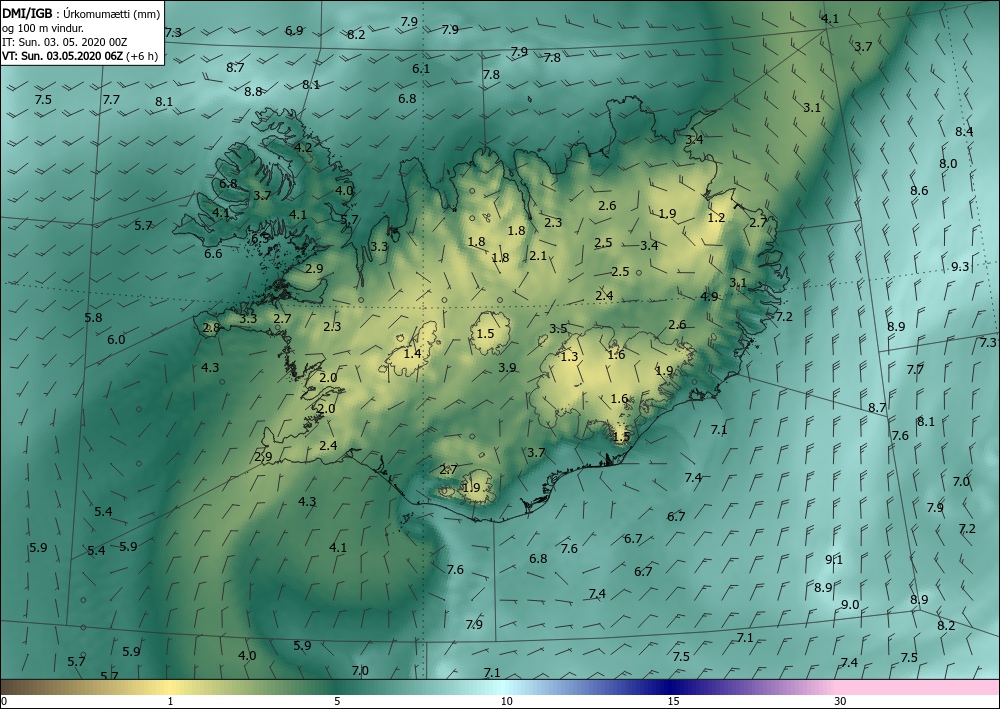Click the map value "9.1"
1000x709 pixels.
tap(834, 560)
